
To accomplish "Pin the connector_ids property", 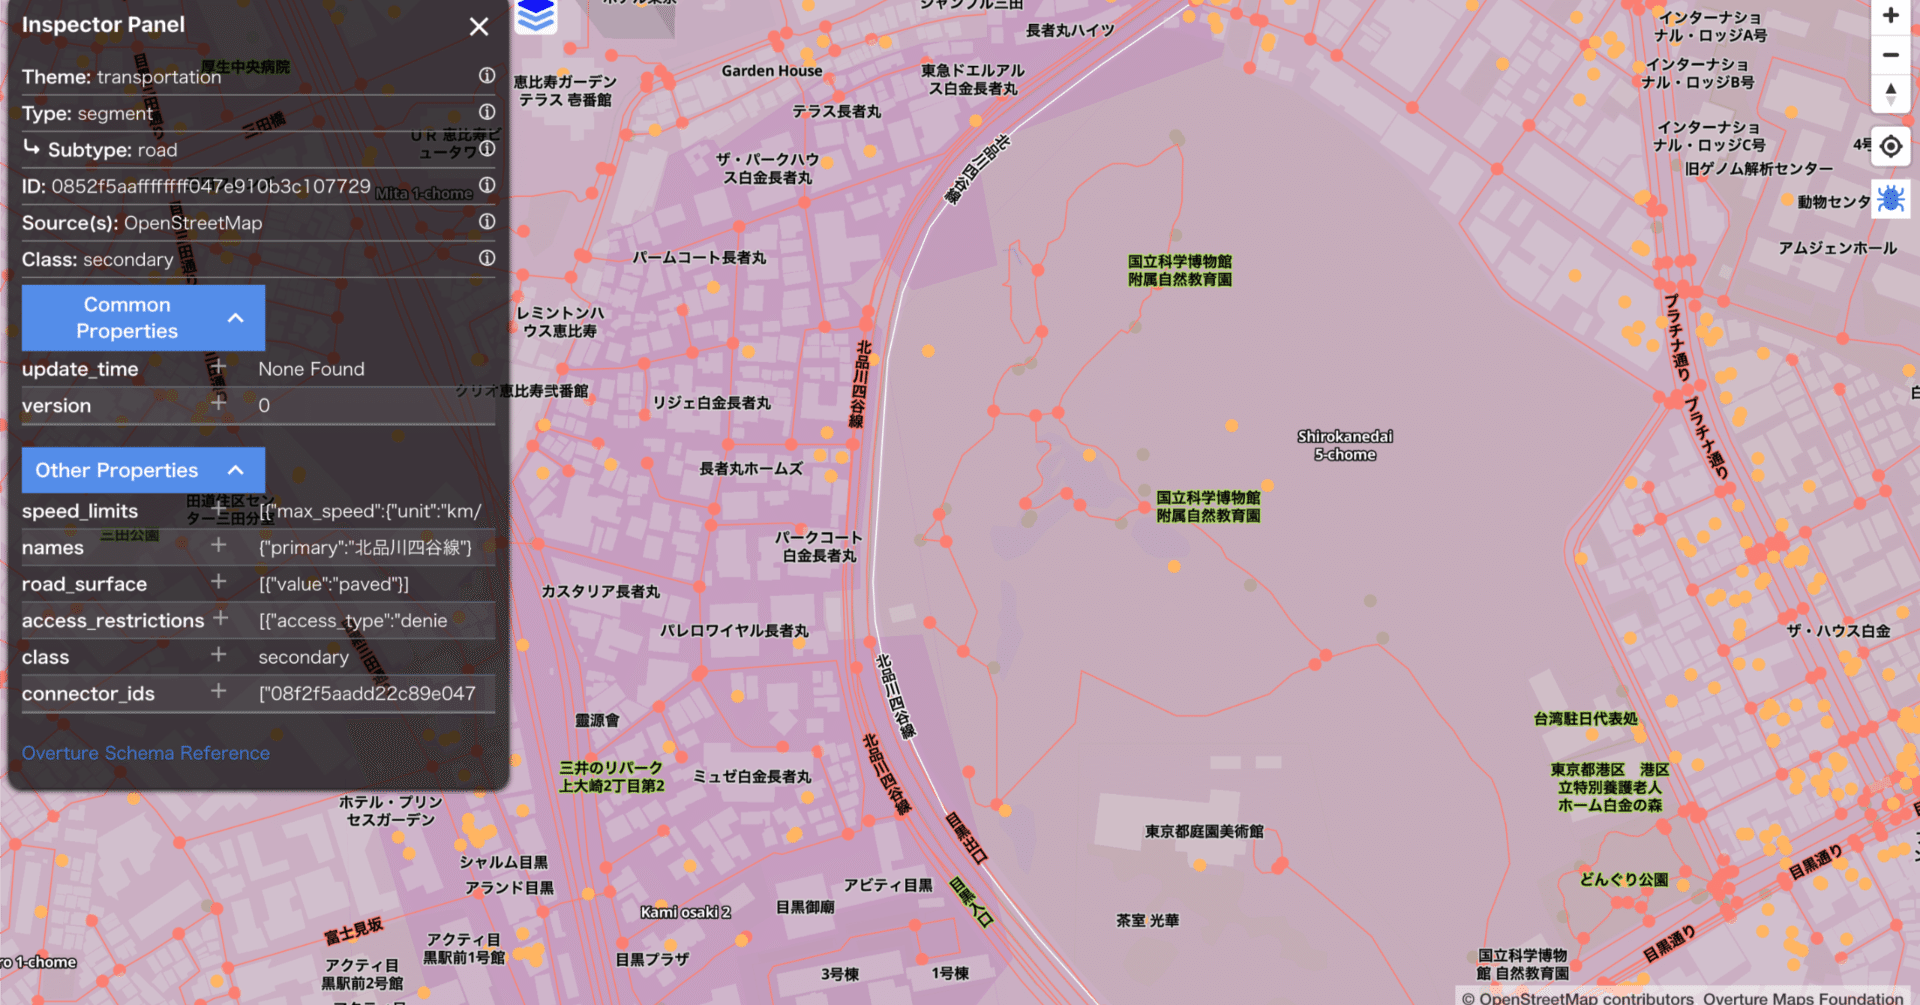I will click(218, 691).
